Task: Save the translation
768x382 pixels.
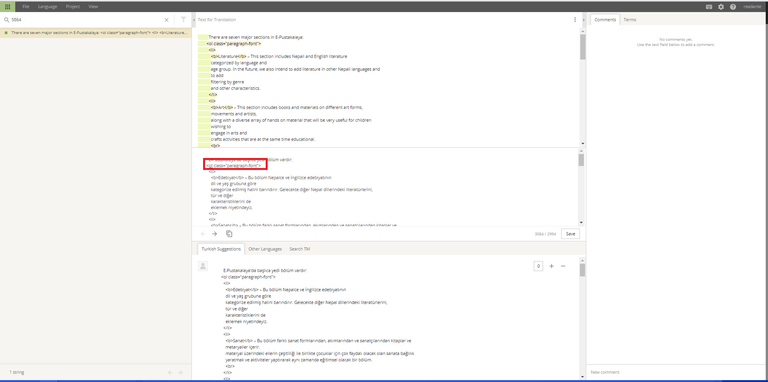Action: coord(570,234)
